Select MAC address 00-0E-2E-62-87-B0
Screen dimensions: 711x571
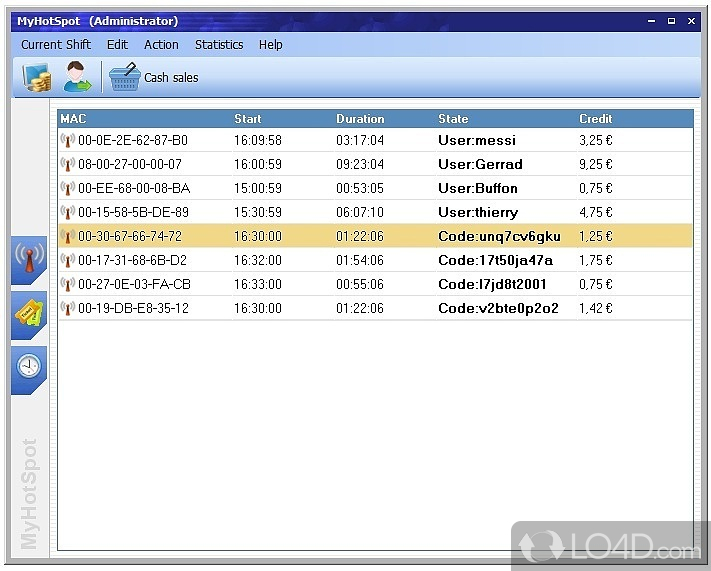point(133,140)
